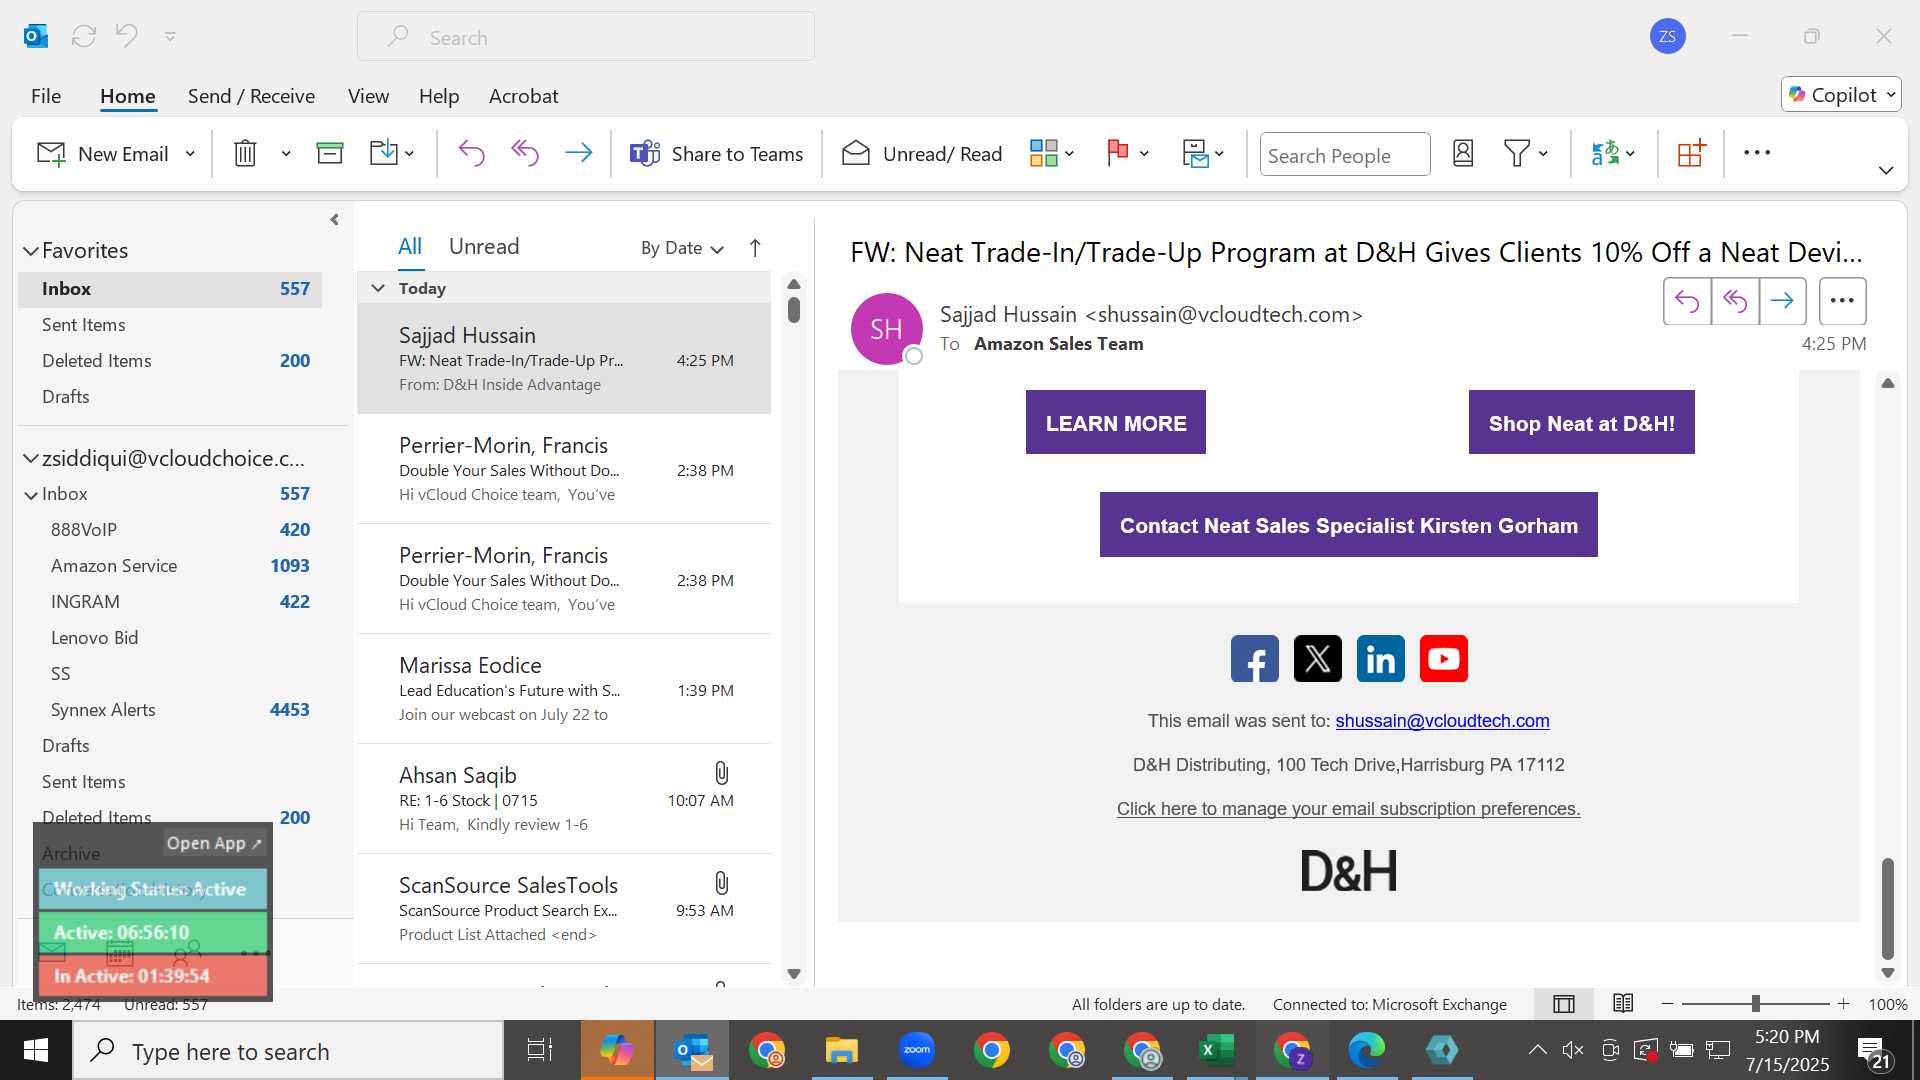Click Shop Neat at D&H! button

1582,423
